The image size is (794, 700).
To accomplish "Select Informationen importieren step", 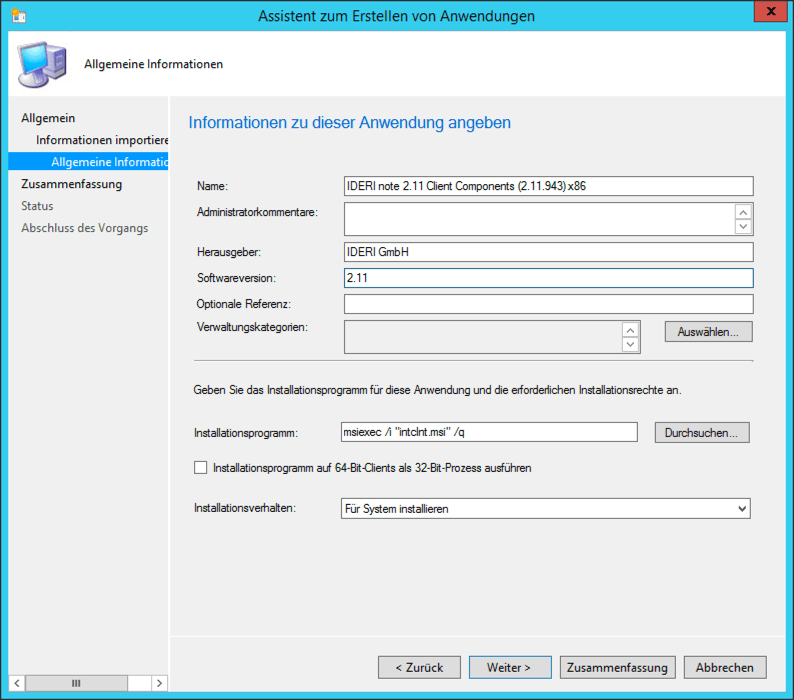I will 102,140.
